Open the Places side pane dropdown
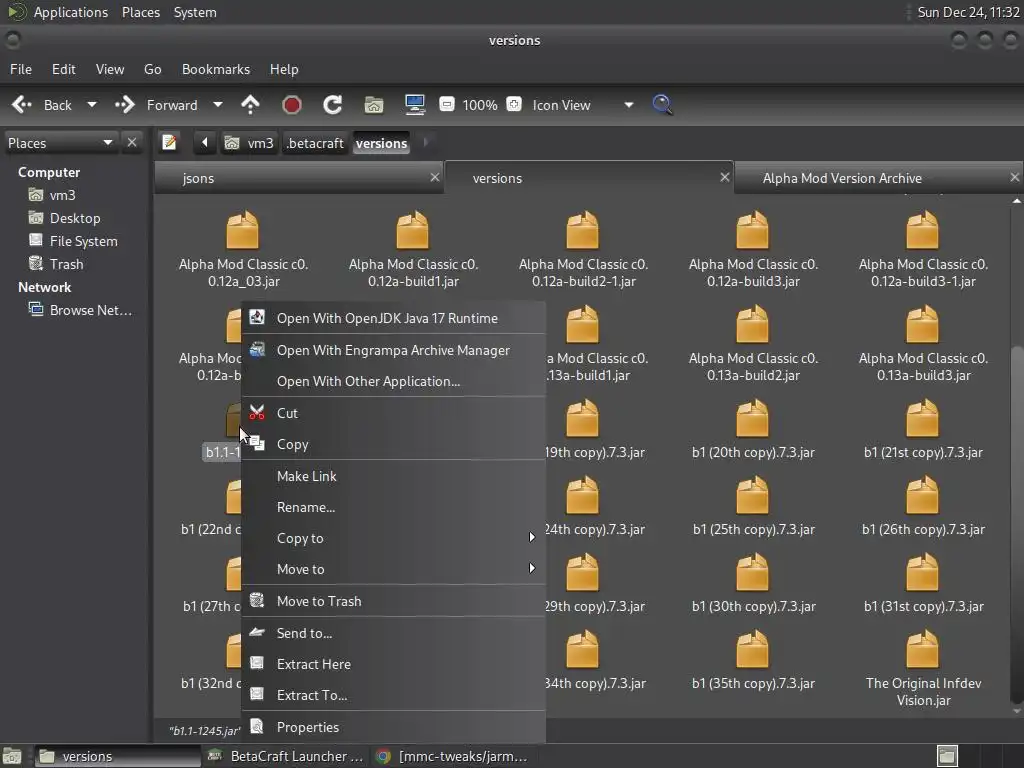Image resolution: width=1024 pixels, height=768 pixels. pyautogui.click(x=107, y=143)
